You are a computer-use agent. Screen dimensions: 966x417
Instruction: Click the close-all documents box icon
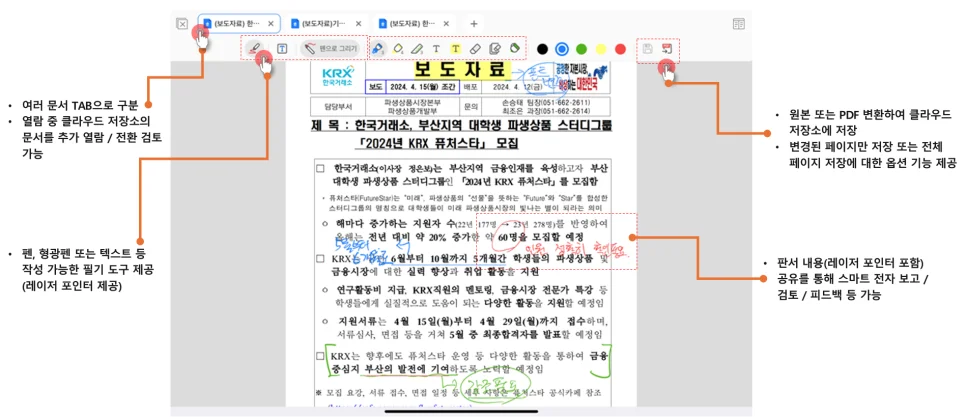[182, 24]
